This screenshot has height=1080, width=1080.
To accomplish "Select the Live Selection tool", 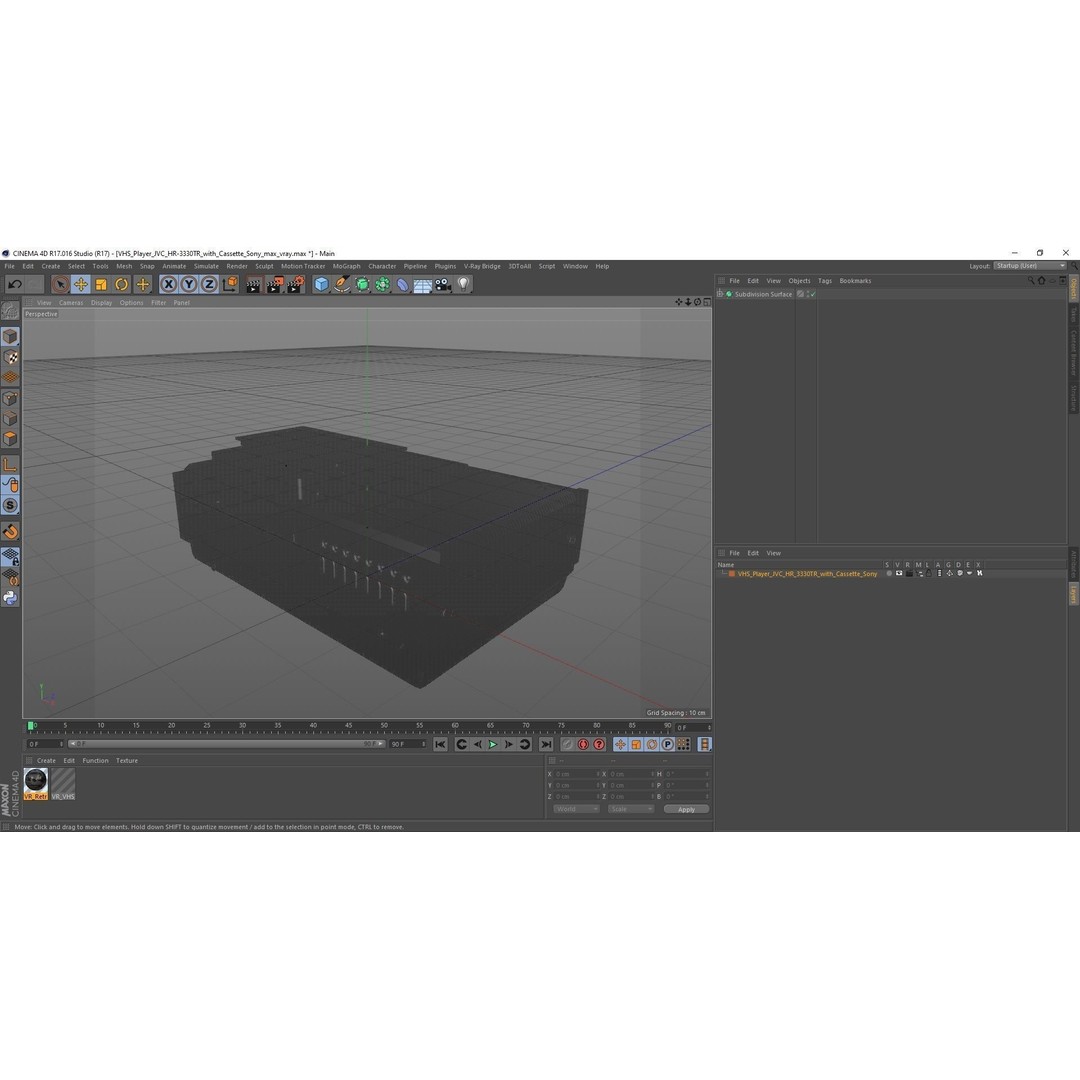I will (x=60, y=284).
